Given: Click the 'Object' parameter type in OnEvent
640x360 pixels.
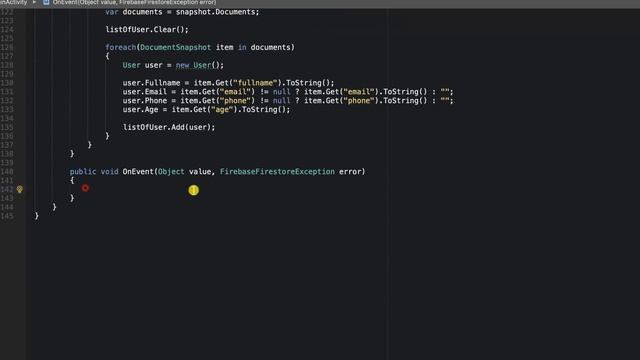Looking at the screenshot, I should tap(171, 172).
